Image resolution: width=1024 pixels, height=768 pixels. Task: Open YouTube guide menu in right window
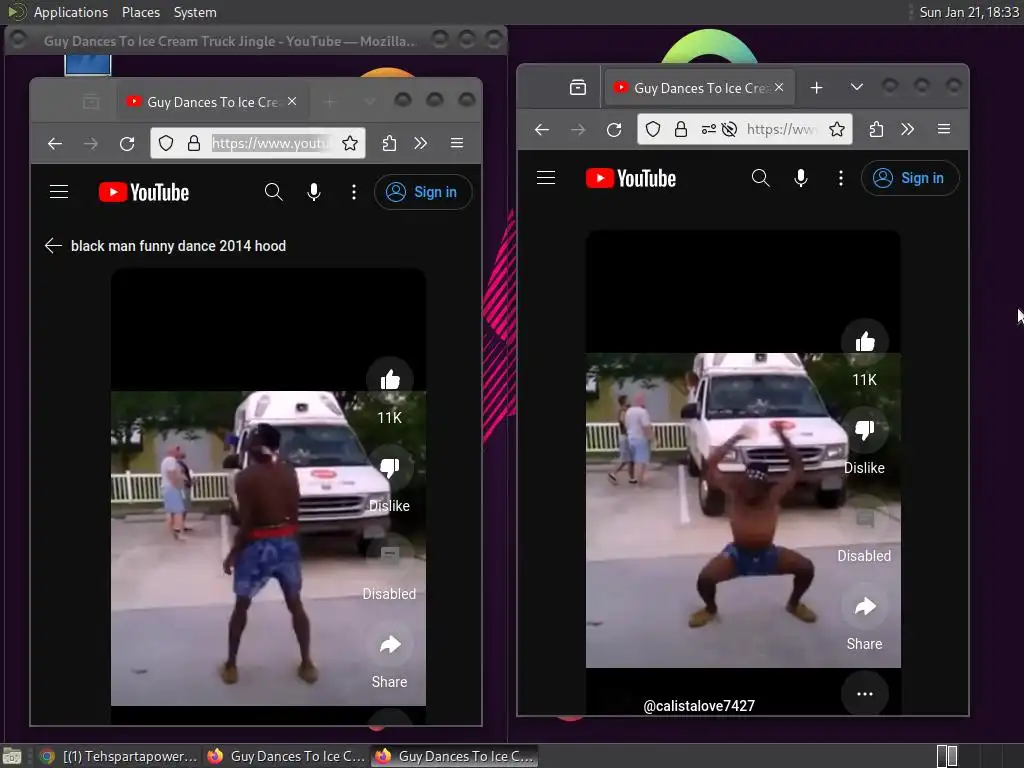tap(546, 178)
